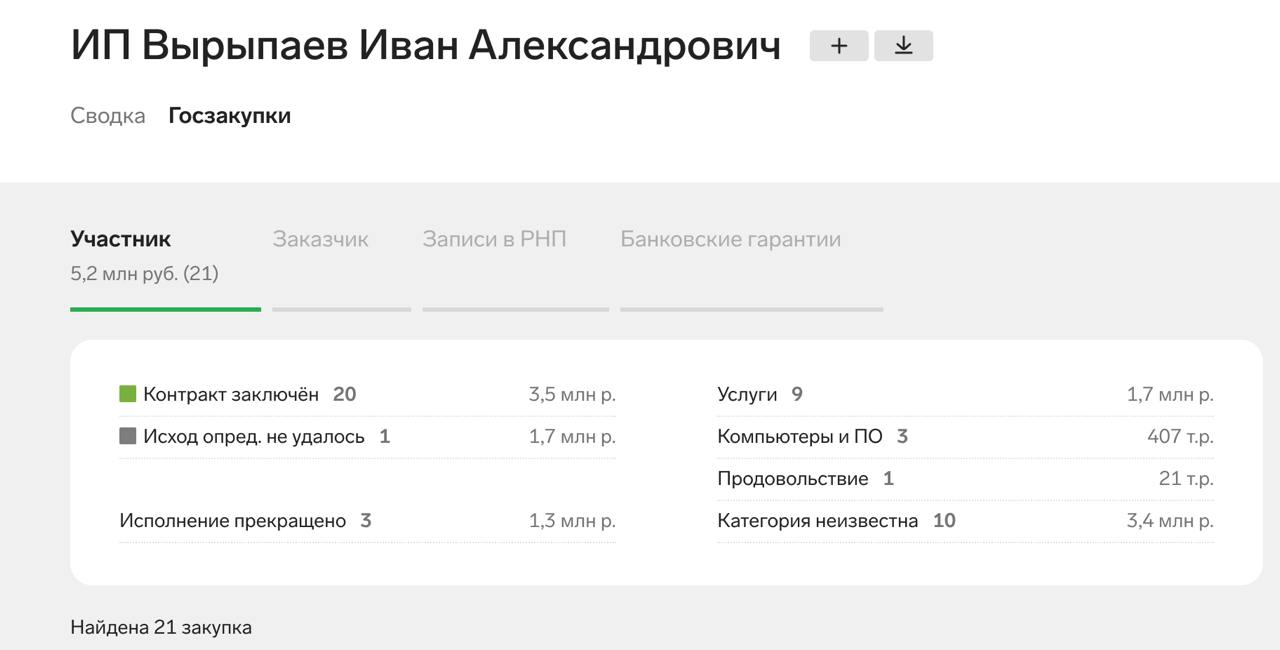
Task: Filter by Контракт заключён row
Action: (x=231, y=394)
